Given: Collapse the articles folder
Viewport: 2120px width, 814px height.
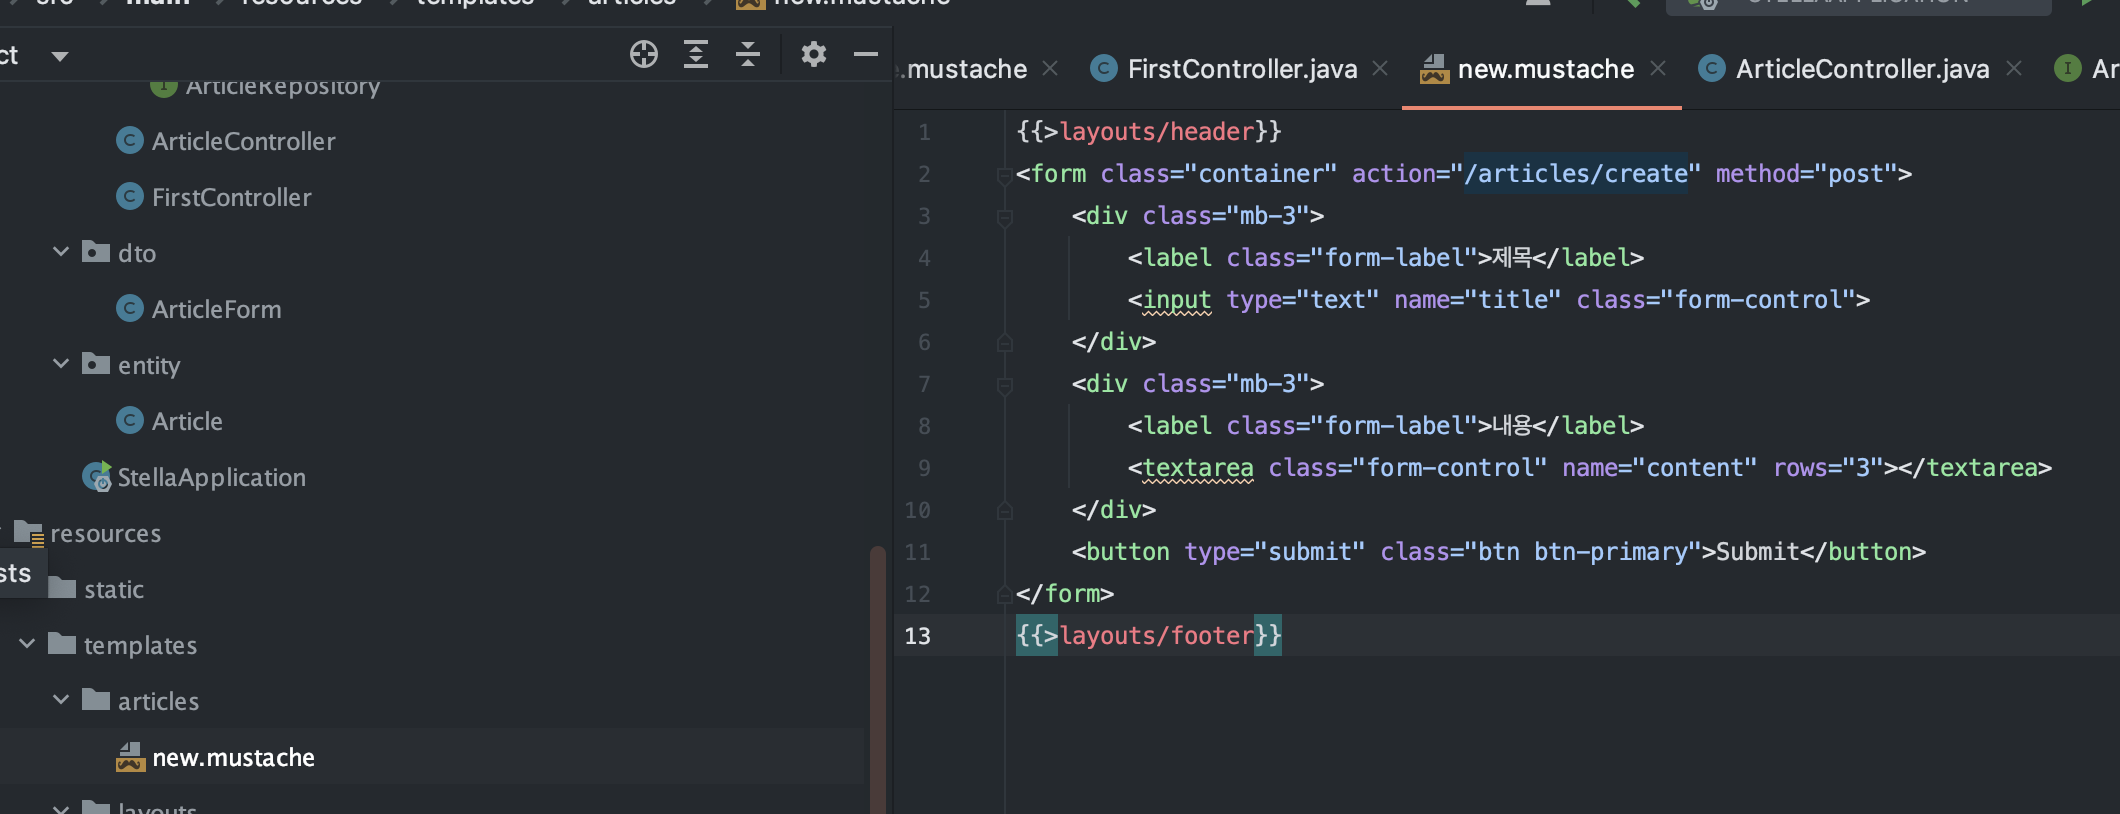Looking at the screenshot, I should [61, 699].
